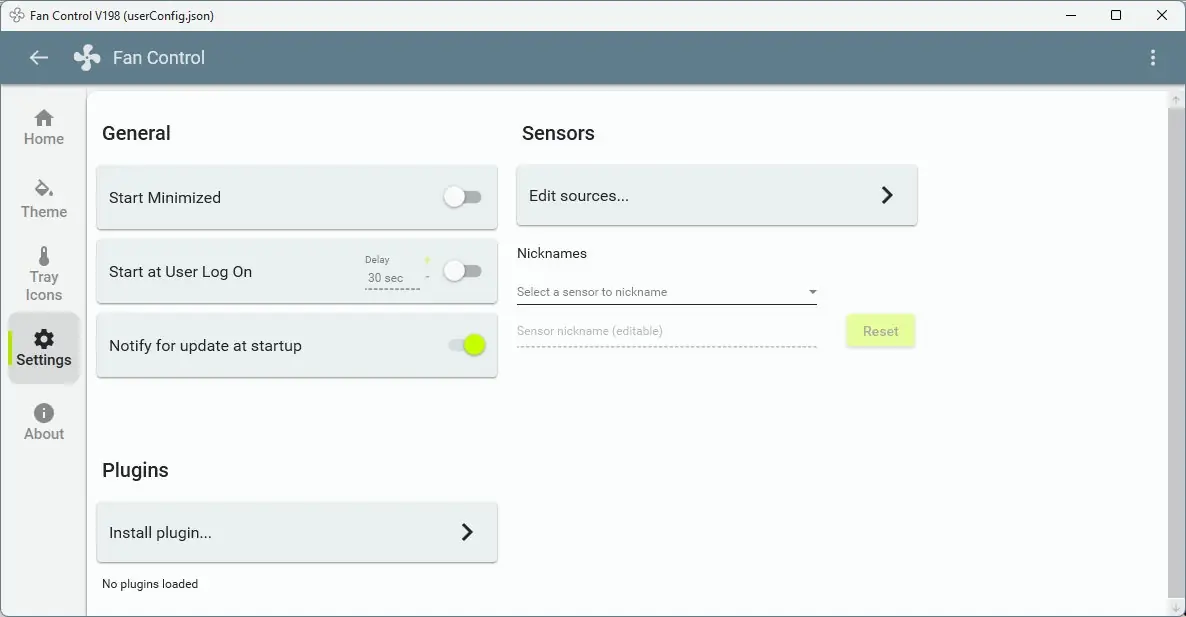Click the back arrow in header
This screenshot has height=617, width=1186.
tap(39, 58)
